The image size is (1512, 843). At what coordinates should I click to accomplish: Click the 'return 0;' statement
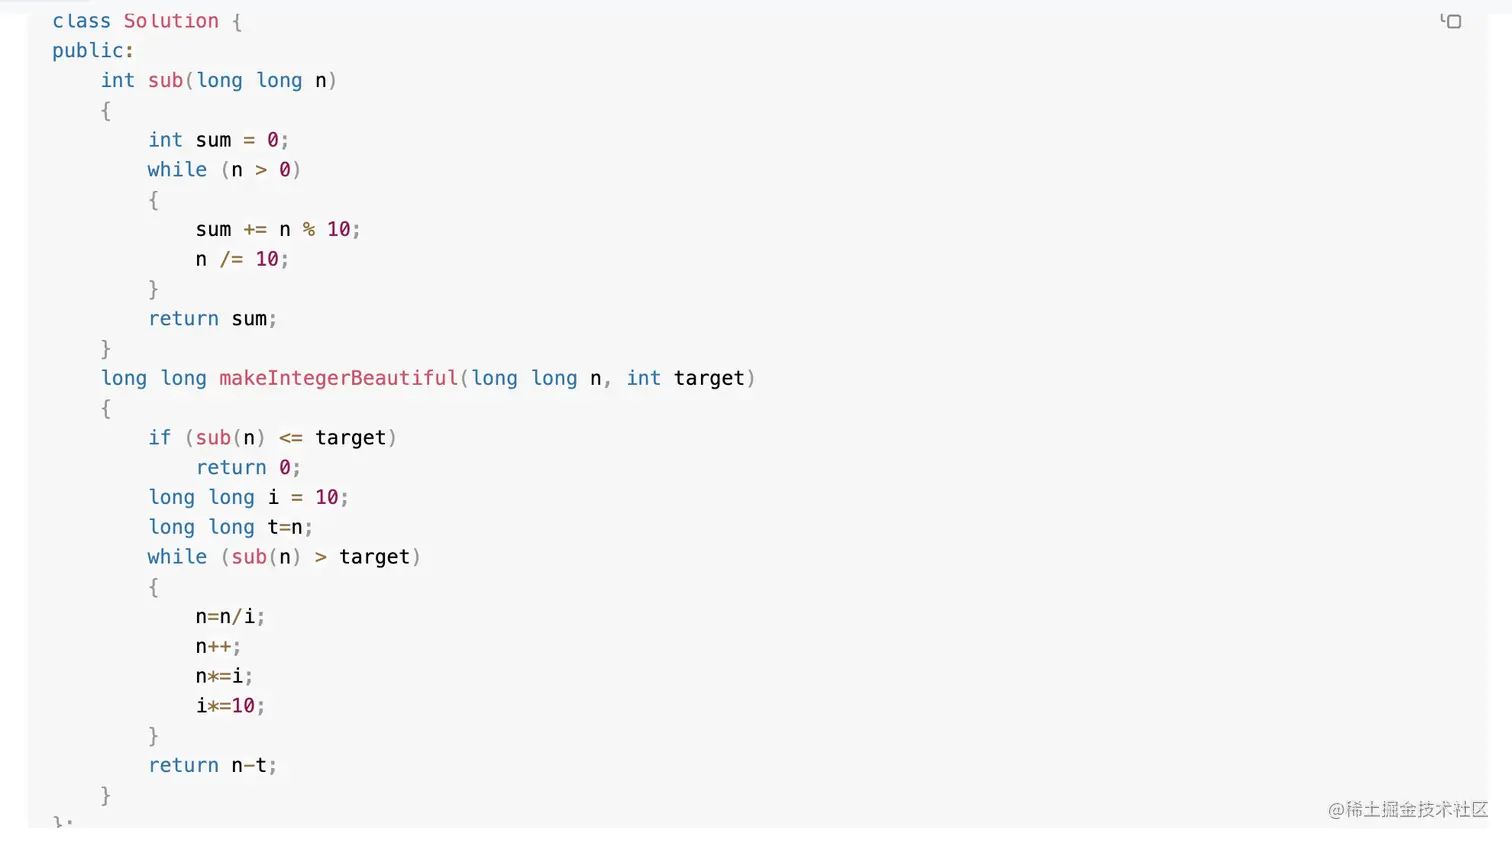[248, 468]
